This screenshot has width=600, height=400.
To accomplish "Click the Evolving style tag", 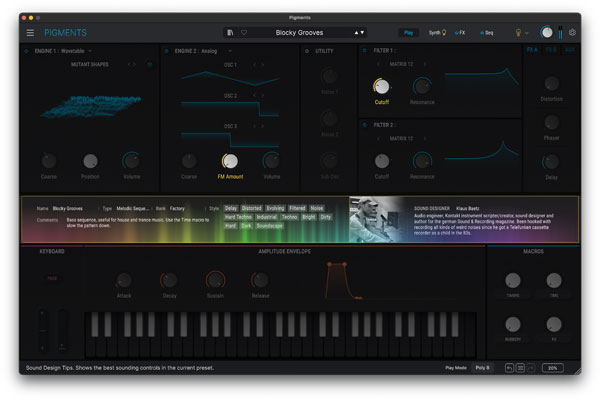I will point(275,208).
